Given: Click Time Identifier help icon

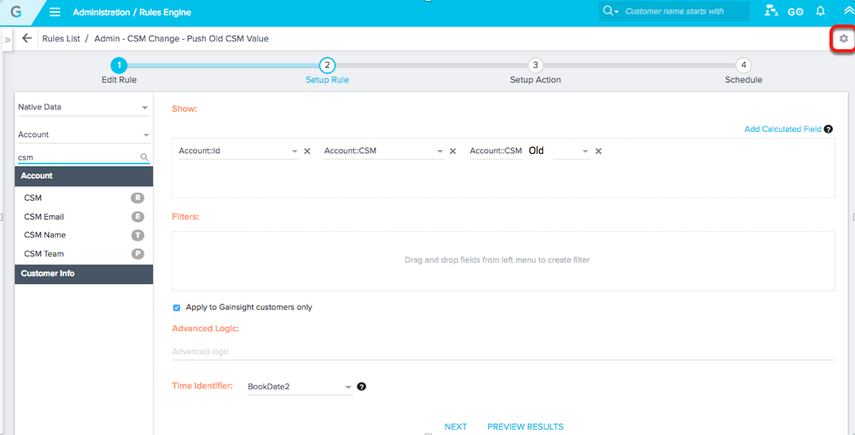Looking at the screenshot, I should click(x=361, y=386).
